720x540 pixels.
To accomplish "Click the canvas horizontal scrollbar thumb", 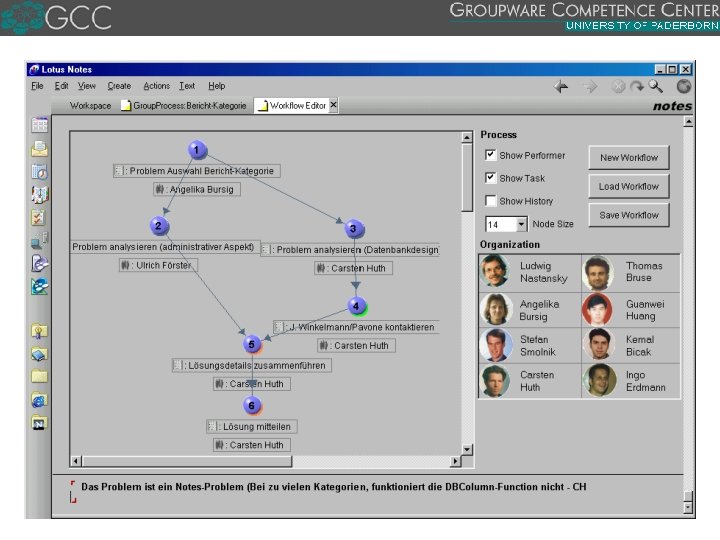I will (187, 461).
